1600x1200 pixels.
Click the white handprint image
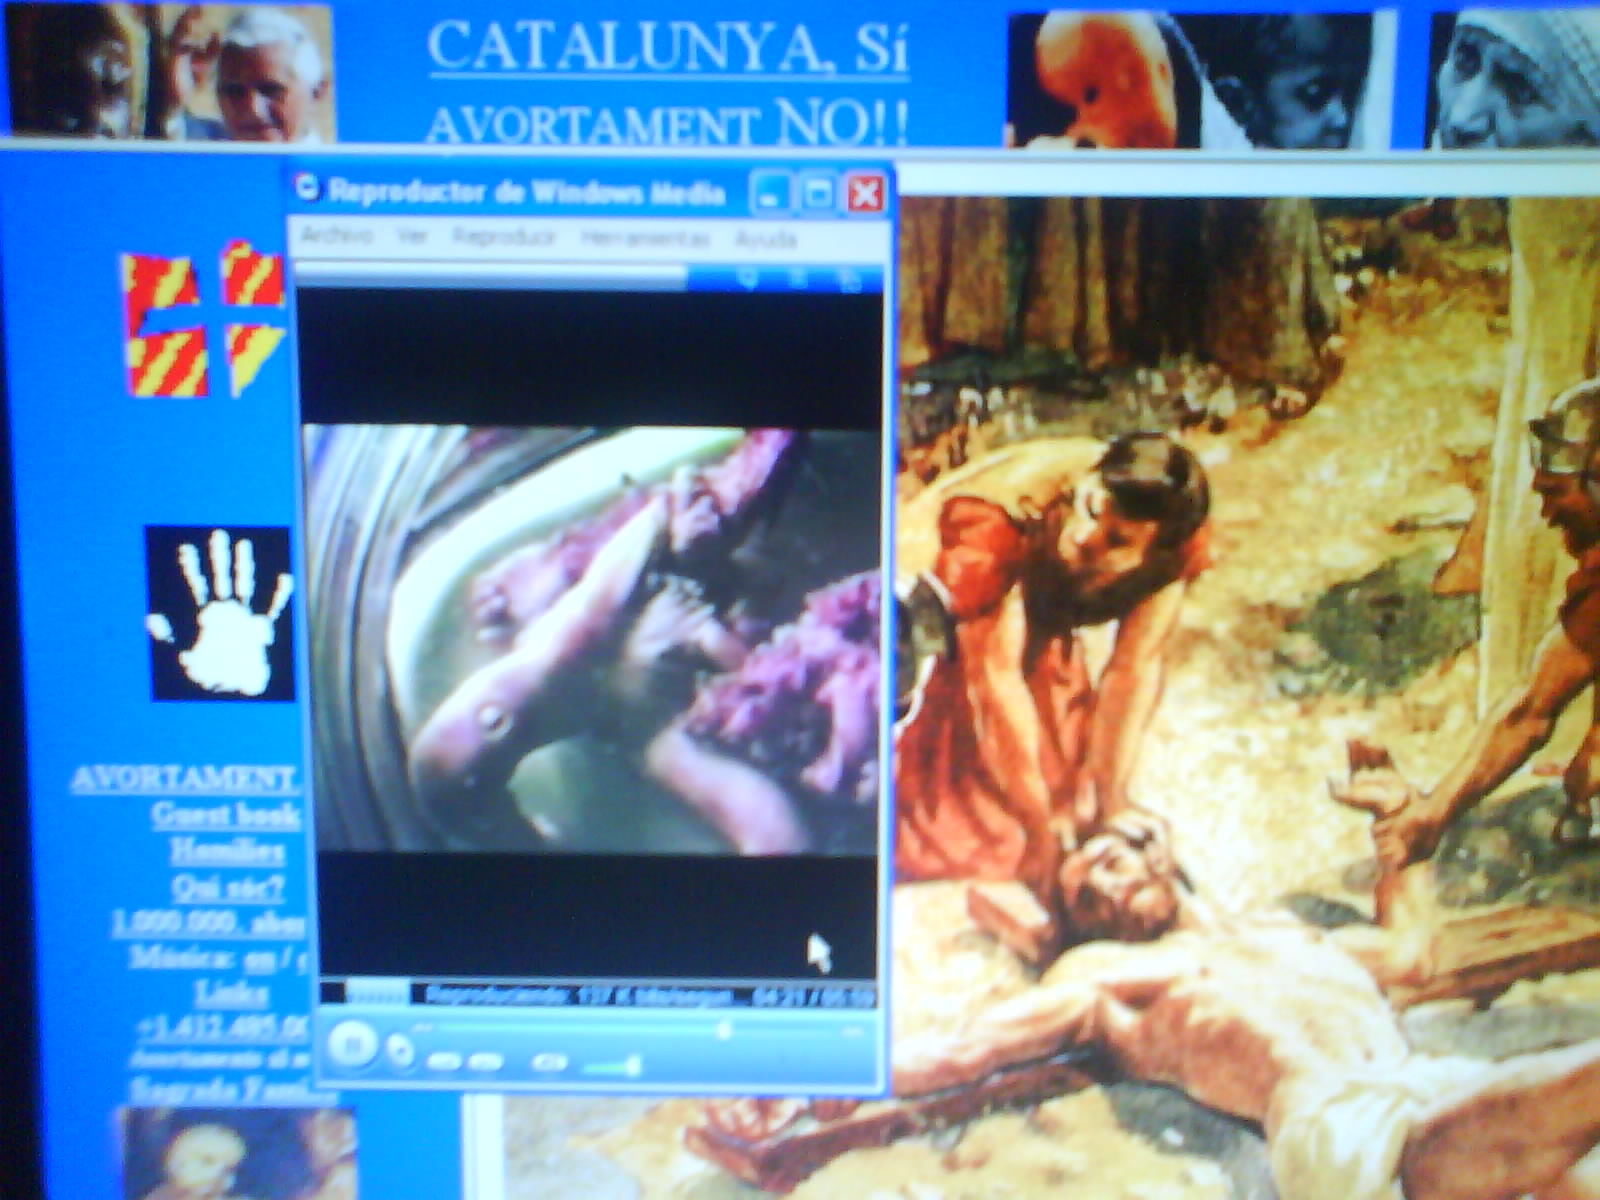(220, 612)
